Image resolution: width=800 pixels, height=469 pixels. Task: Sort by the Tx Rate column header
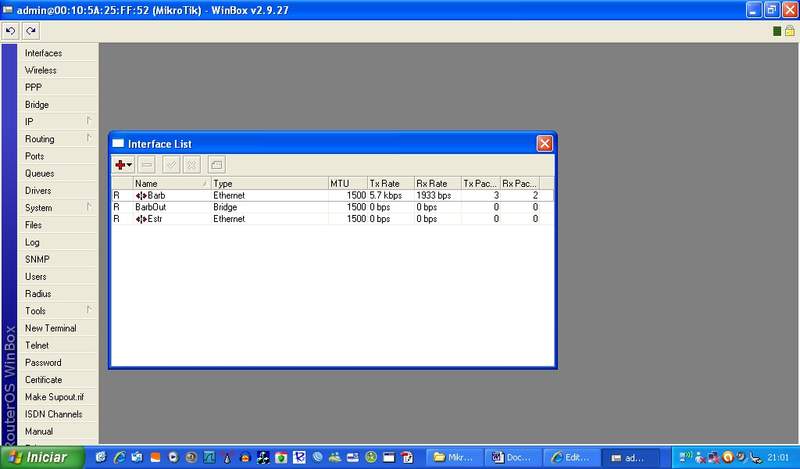click(391, 183)
